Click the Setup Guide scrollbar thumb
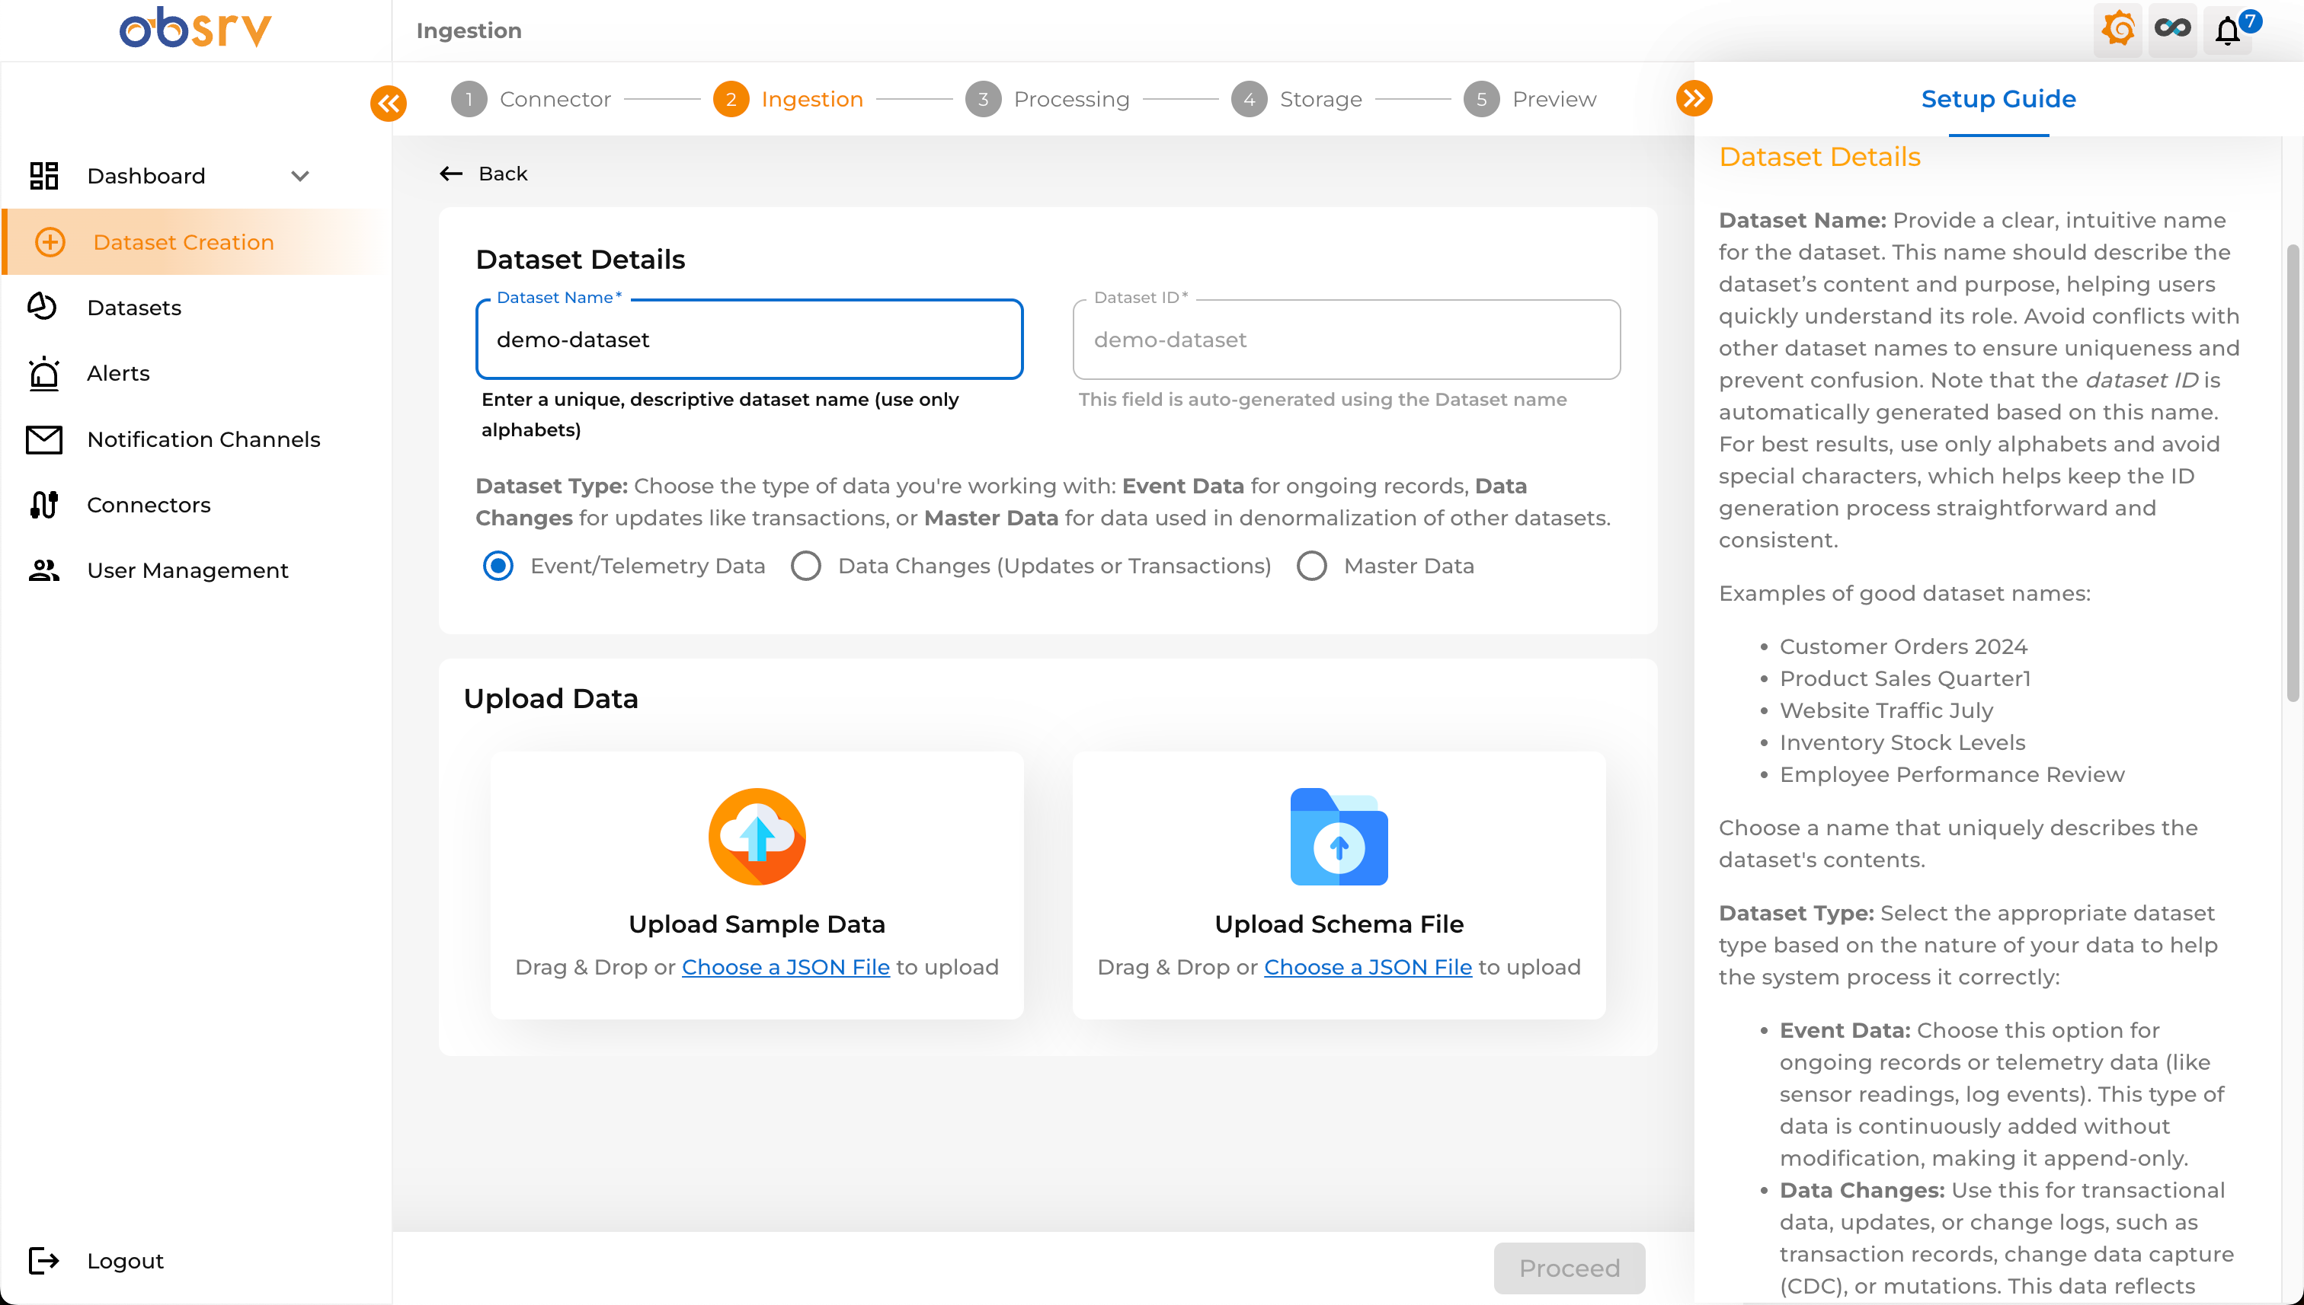This screenshot has width=2304, height=1305. coord(2292,471)
